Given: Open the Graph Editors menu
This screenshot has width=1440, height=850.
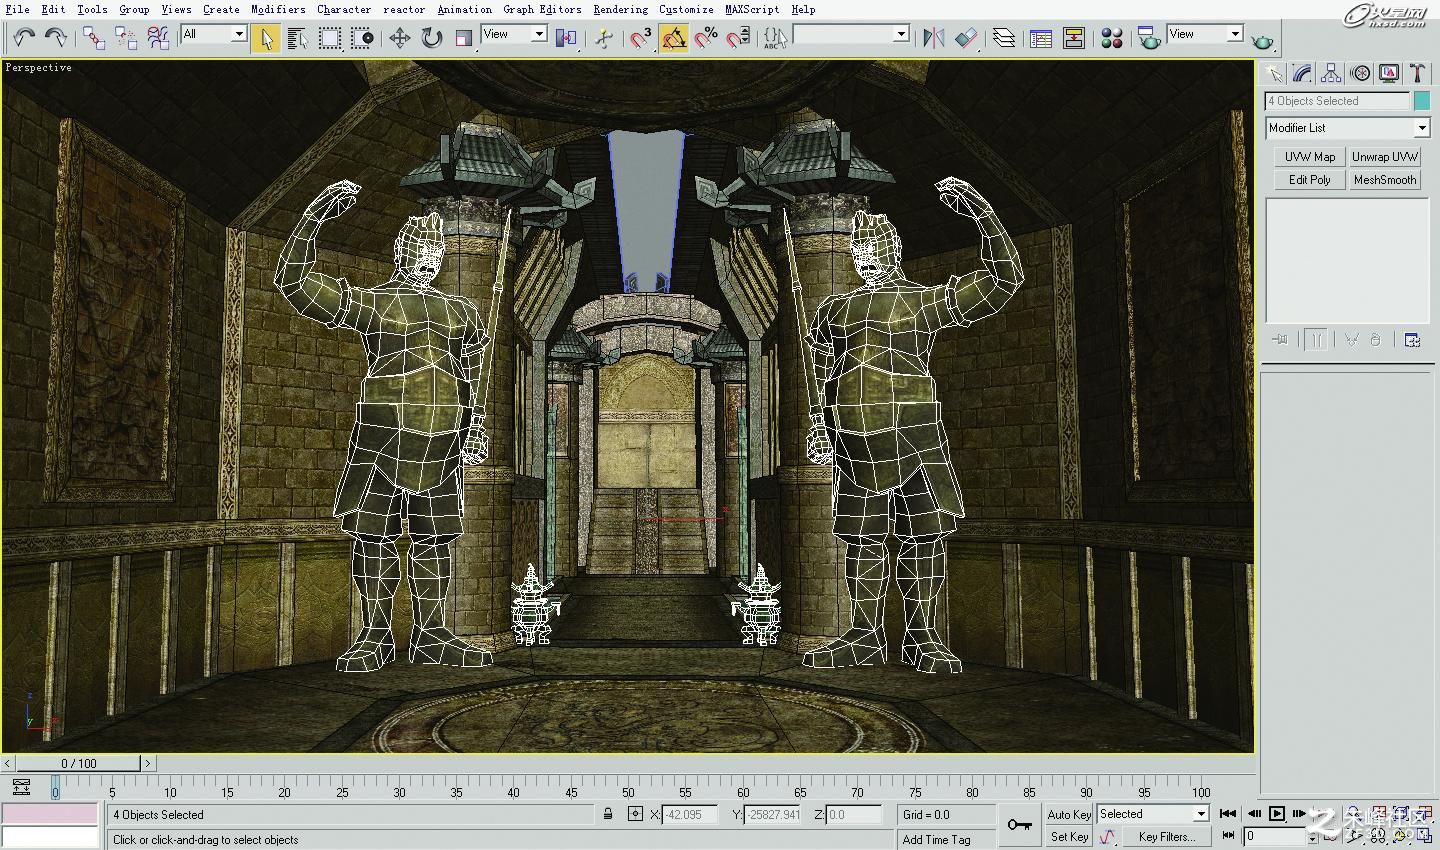Looking at the screenshot, I should pyautogui.click(x=542, y=9).
